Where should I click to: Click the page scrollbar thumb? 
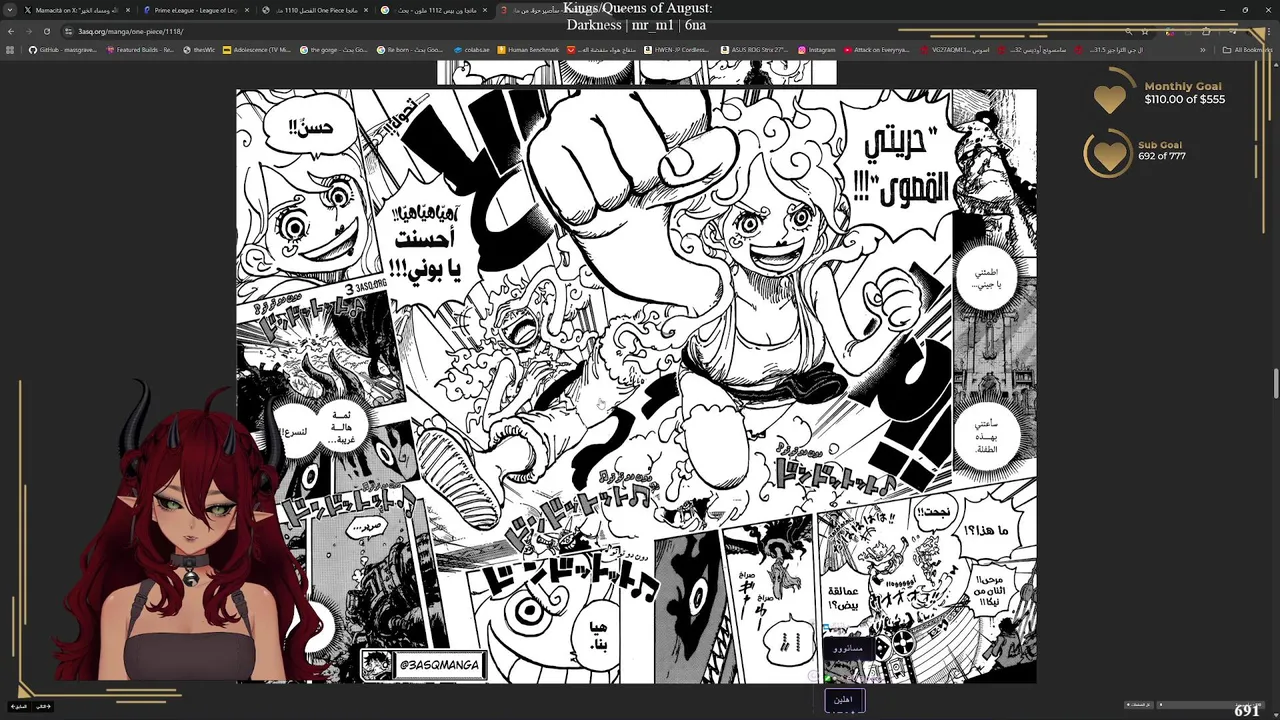(x=1275, y=383)
